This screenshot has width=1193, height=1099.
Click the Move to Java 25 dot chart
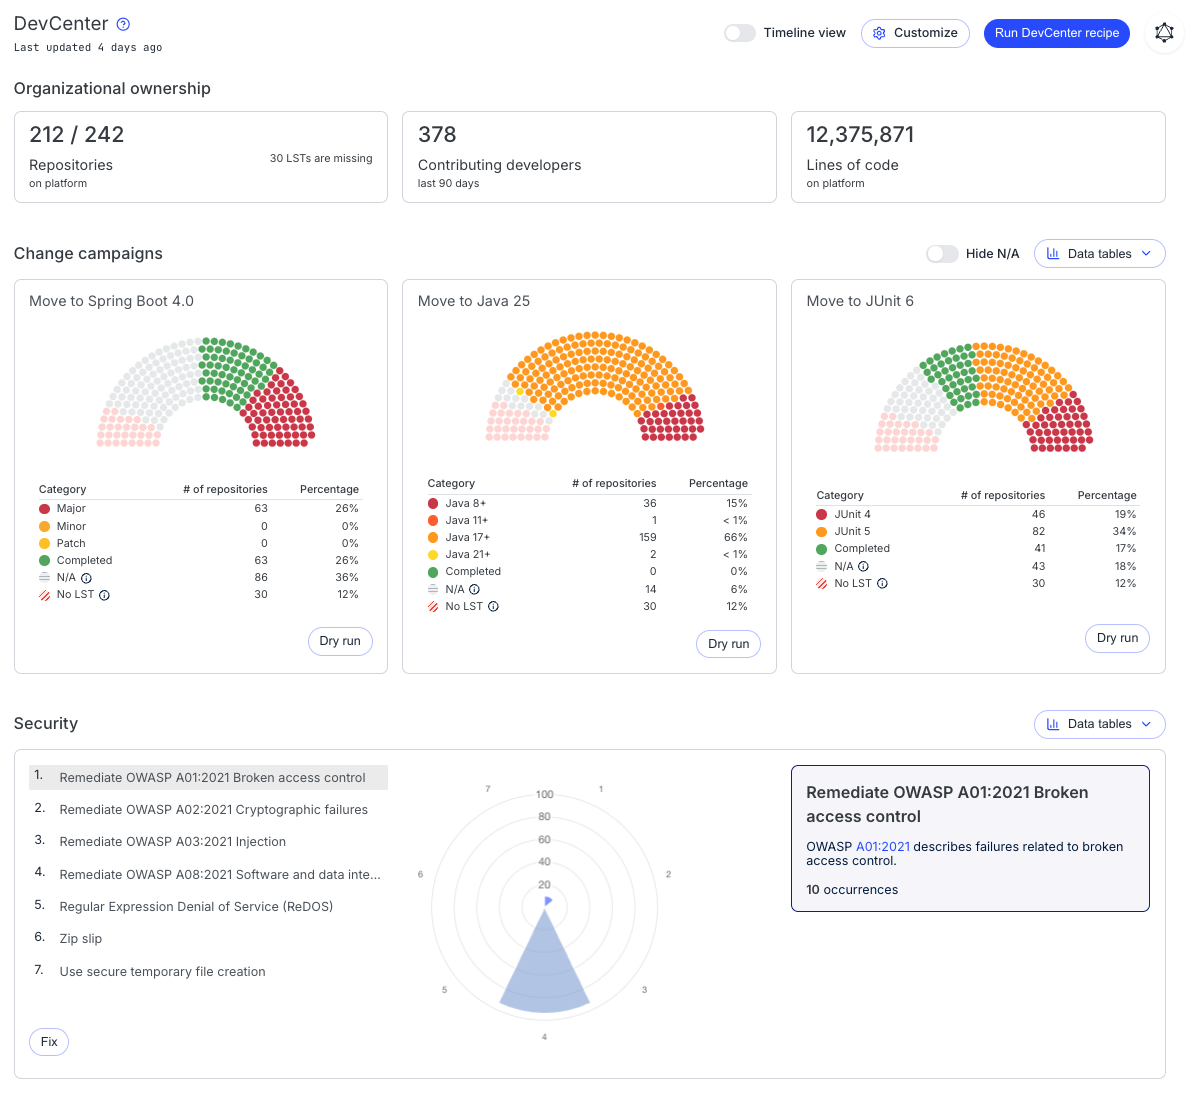pyautogui.click(x=594, y=387)
